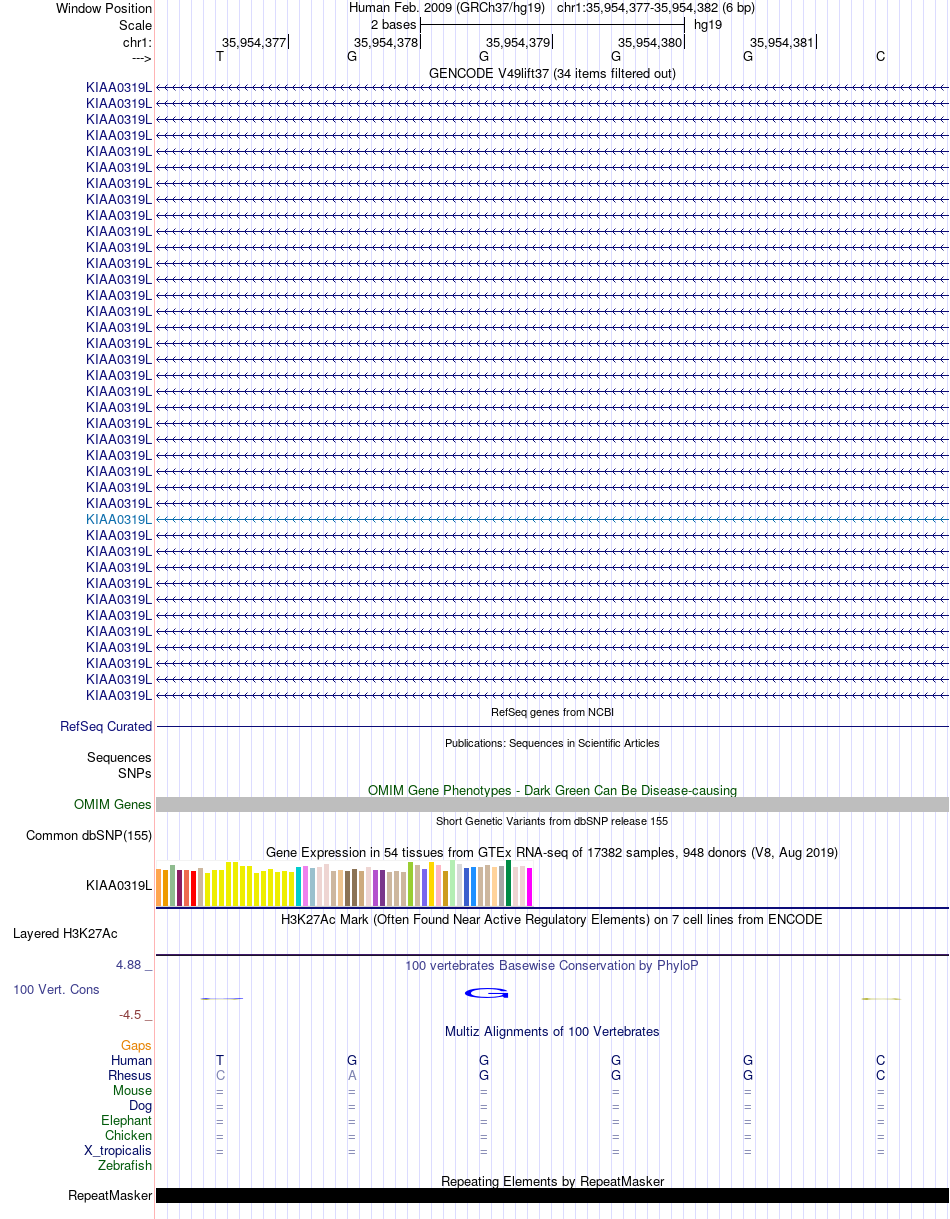The image size is (950, 1219).
Task: Click base C in the chr1 sequence ruler
Action: 880,57
